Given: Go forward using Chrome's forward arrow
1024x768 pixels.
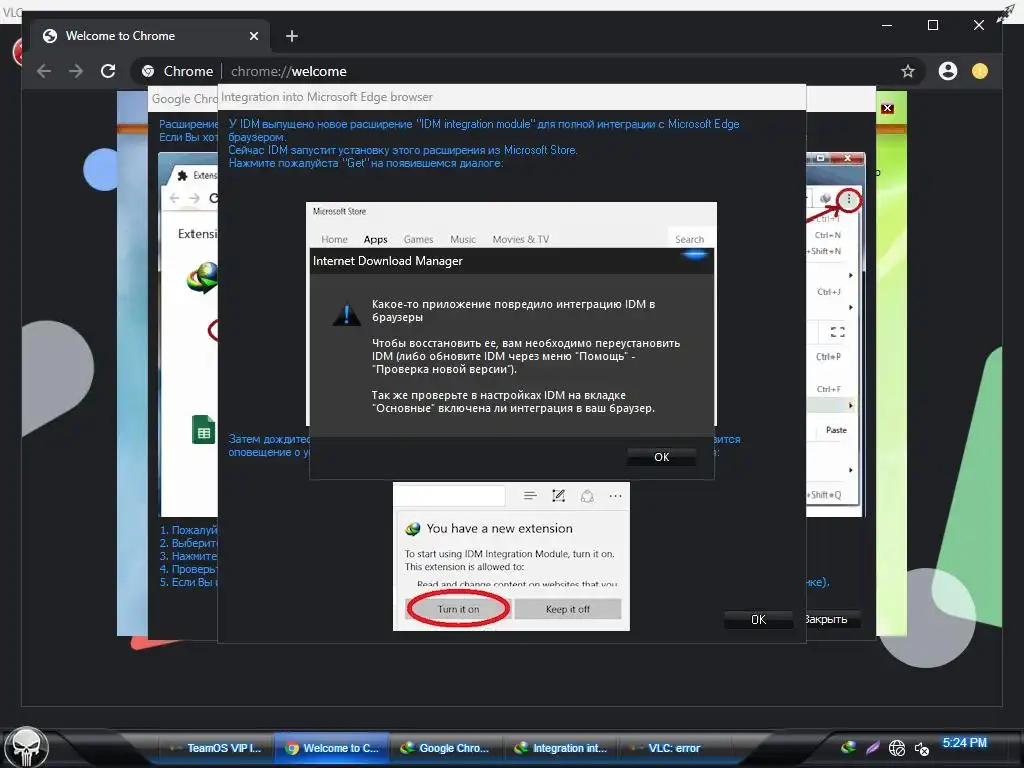Looking at the screenshot, I should tap(76, 71).
